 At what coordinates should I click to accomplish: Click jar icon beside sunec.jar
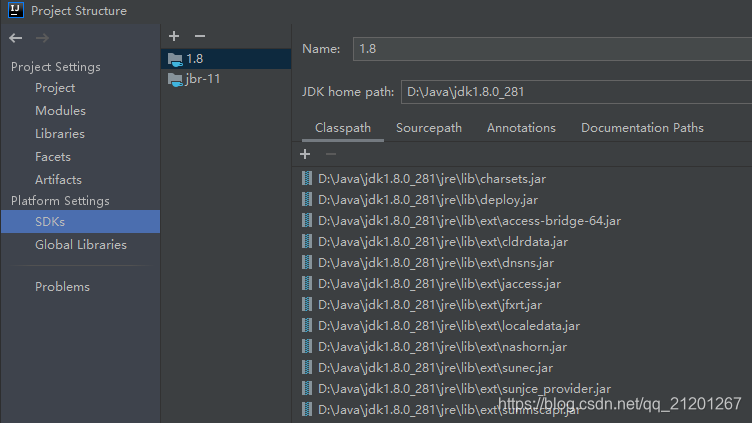[307, 368]
